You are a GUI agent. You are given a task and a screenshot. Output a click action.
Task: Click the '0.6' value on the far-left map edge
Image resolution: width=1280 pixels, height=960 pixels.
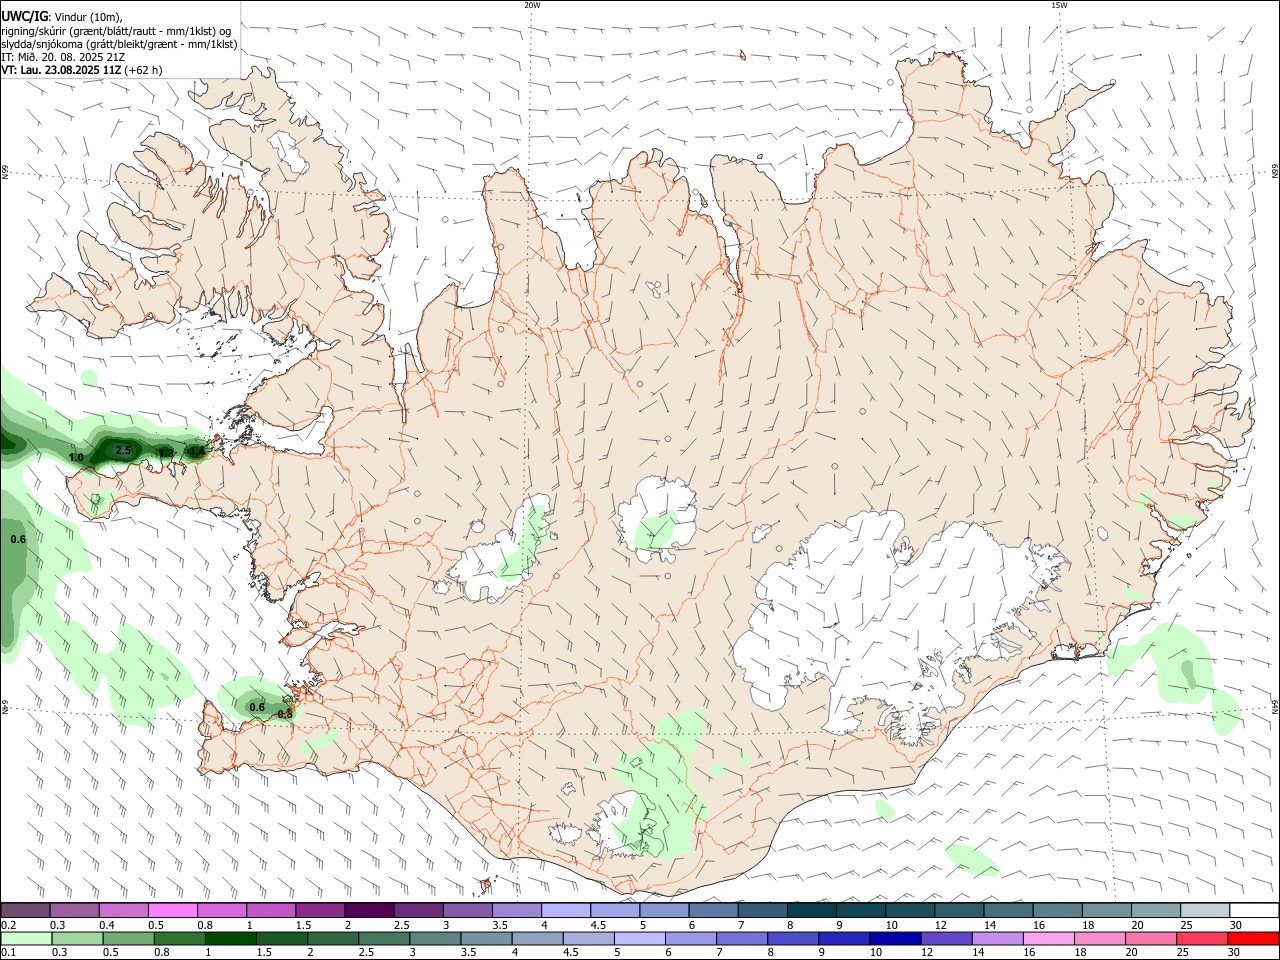[18, 540]
